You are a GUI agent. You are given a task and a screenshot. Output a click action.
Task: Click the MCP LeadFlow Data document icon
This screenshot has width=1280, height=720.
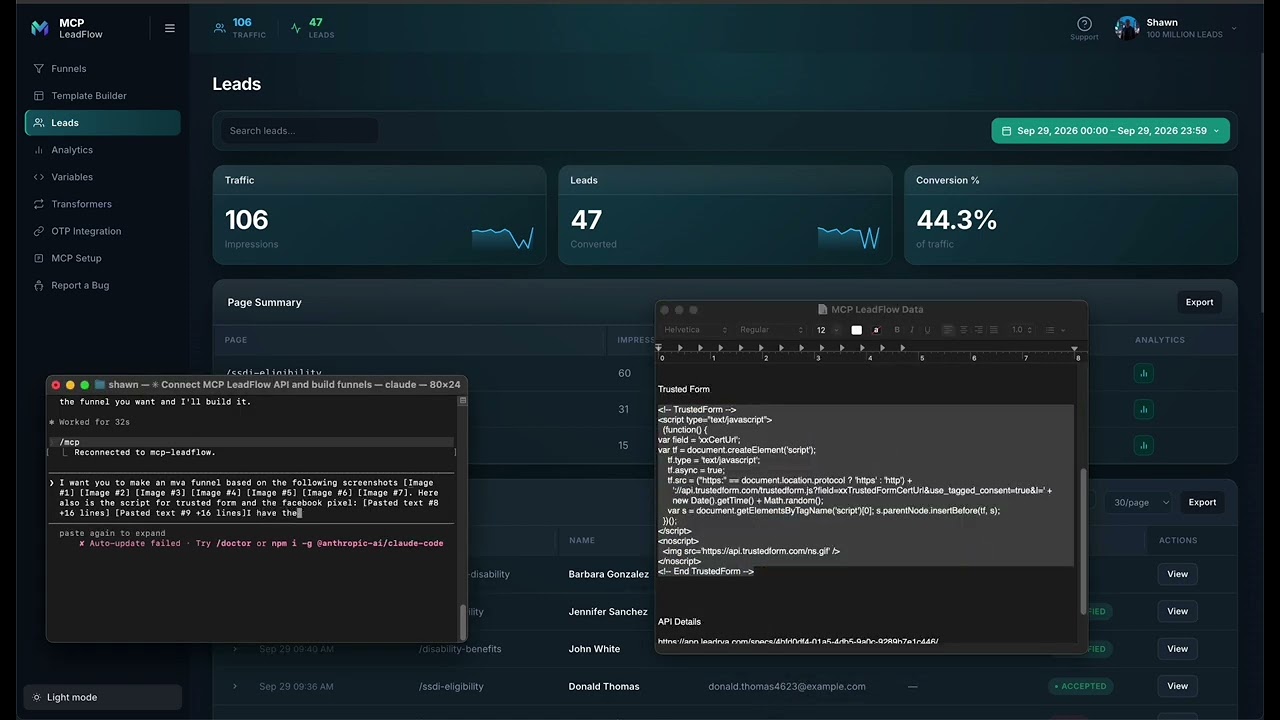[x=823, y=310]
